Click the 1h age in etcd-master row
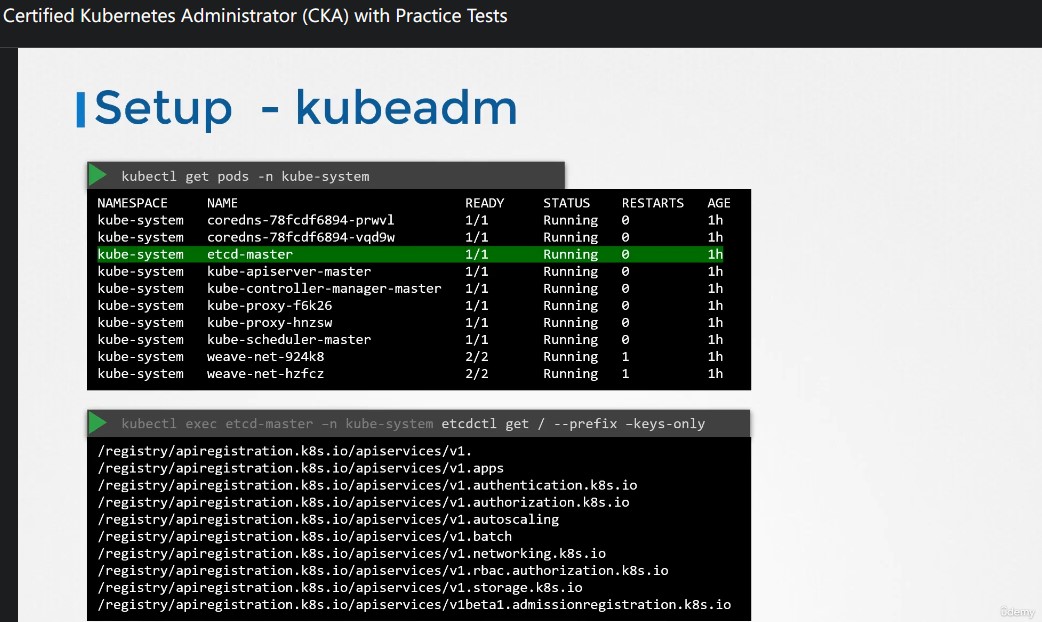The width and height of the screenshot is (1042, 622). (x=715, y=254)
